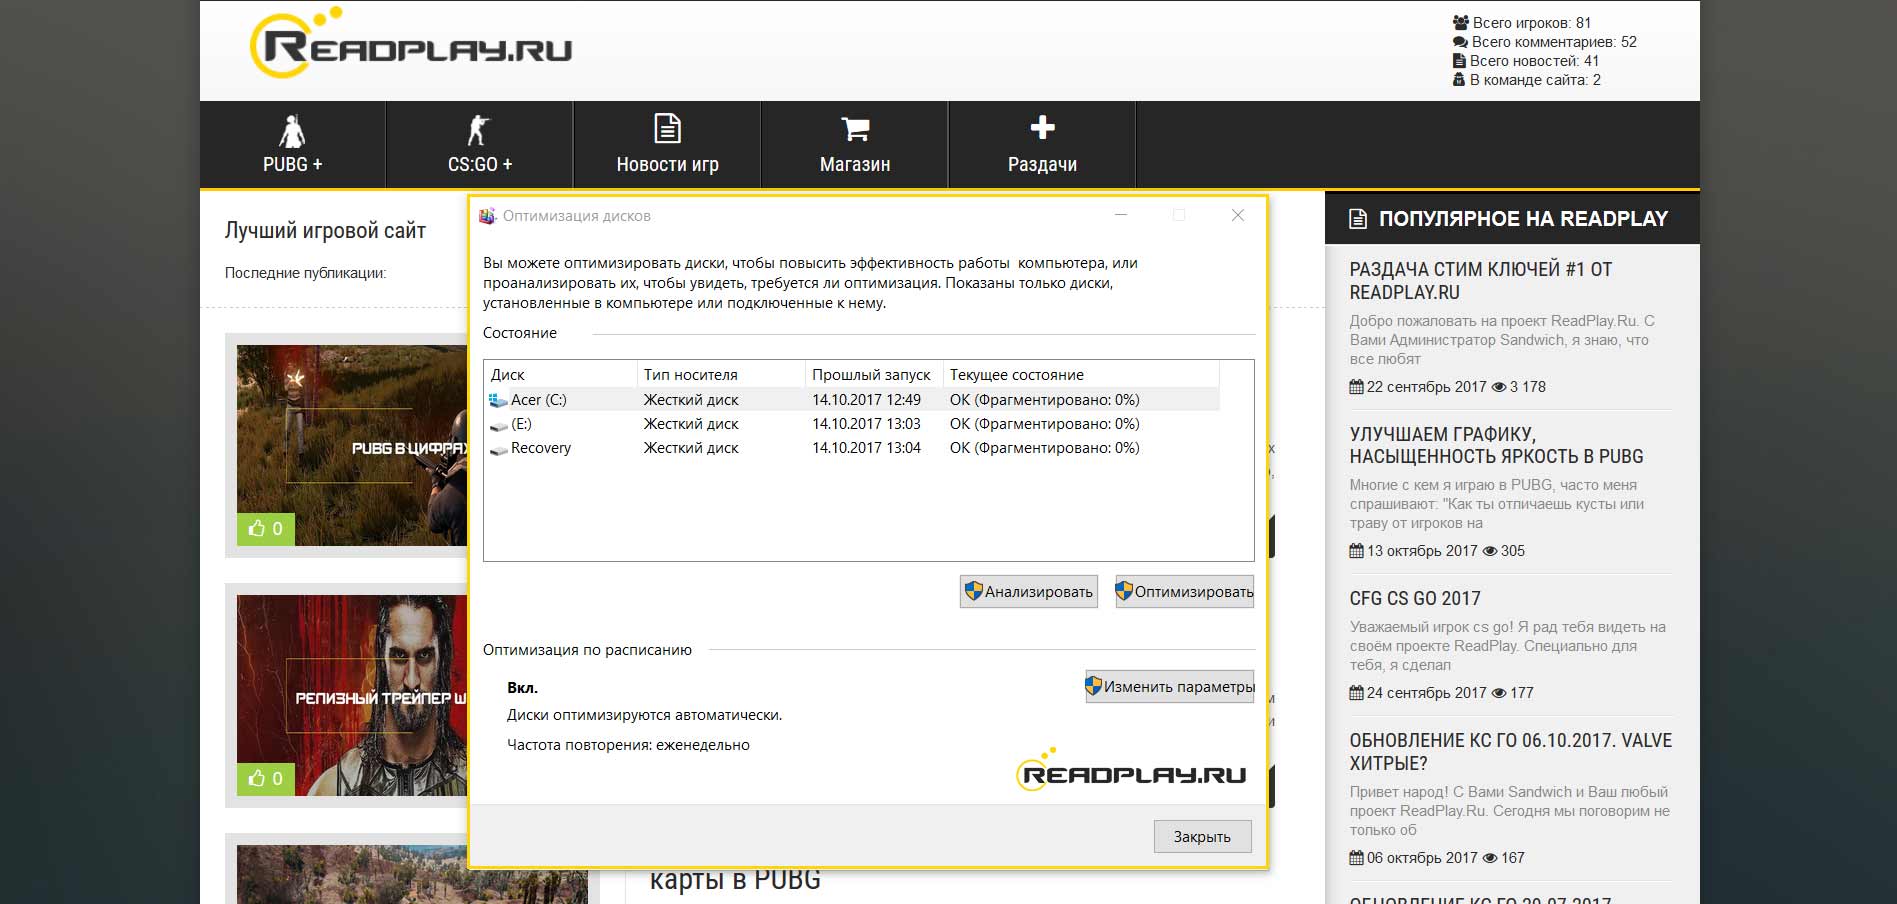Click the eye views icon beside 3 178
The width and height of the screenshot is (1897, 904).
click(1498, 387)
